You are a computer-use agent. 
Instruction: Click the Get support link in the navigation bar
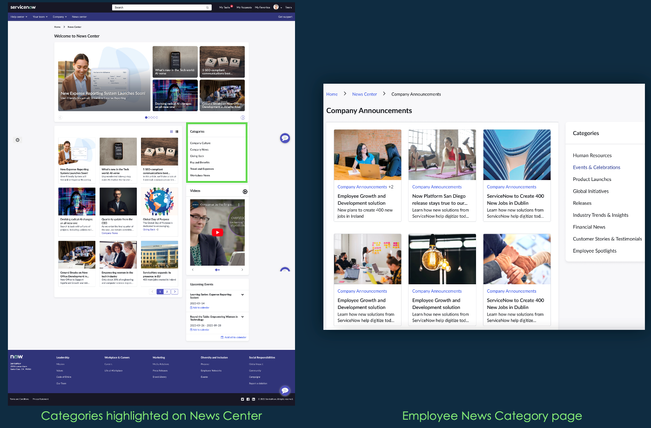(285, 17)
